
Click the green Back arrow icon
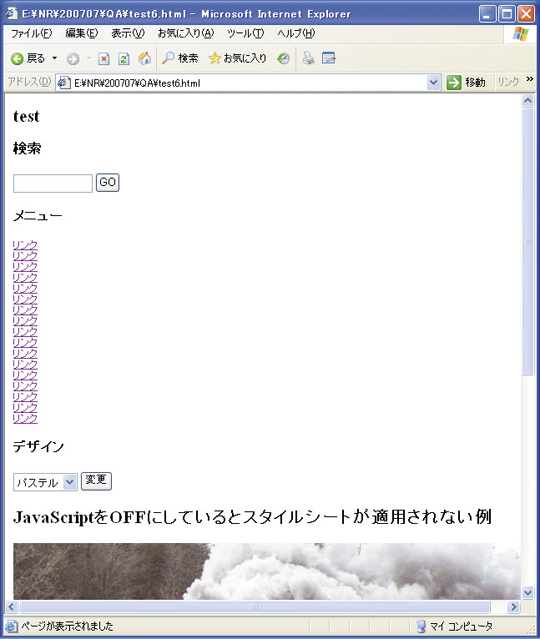(x=17, y=59)
